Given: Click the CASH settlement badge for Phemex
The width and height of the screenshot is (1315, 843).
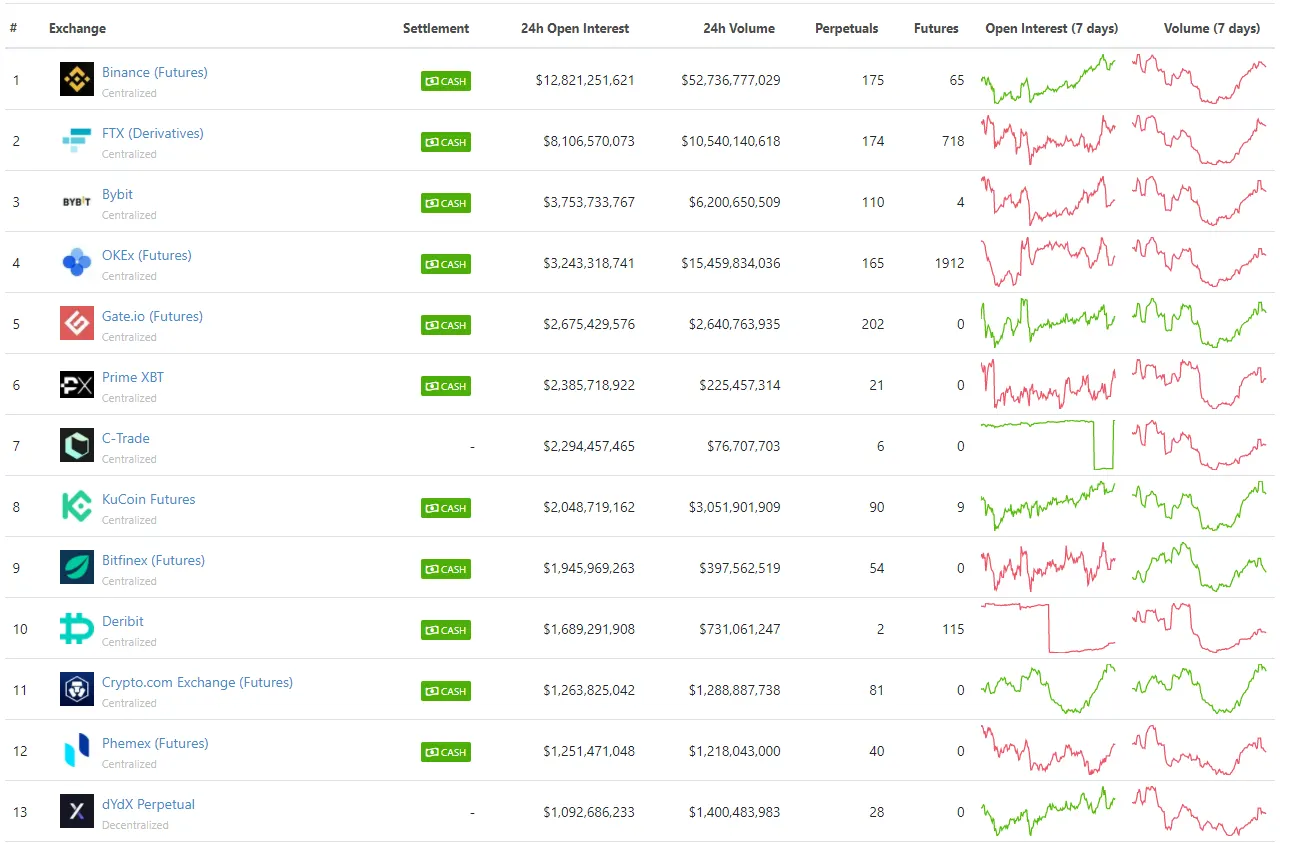Looking at the screenshot, I should (x=446, y=752).
